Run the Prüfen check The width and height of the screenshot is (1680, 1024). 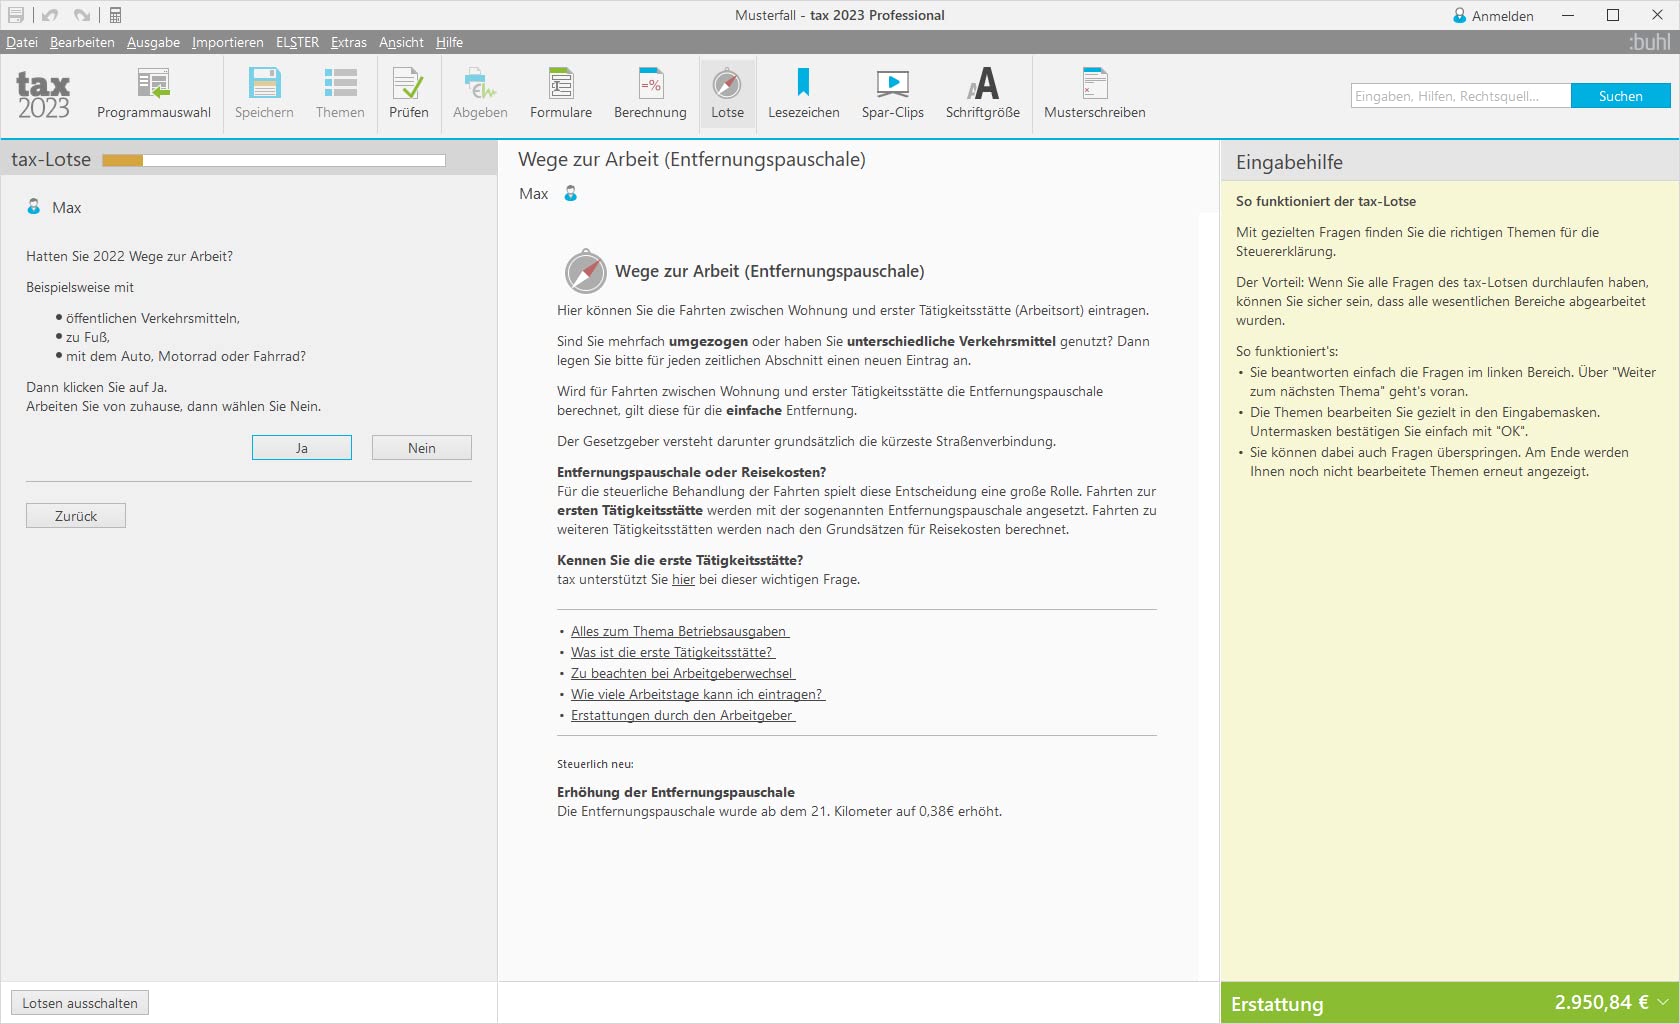click(408, 94)
